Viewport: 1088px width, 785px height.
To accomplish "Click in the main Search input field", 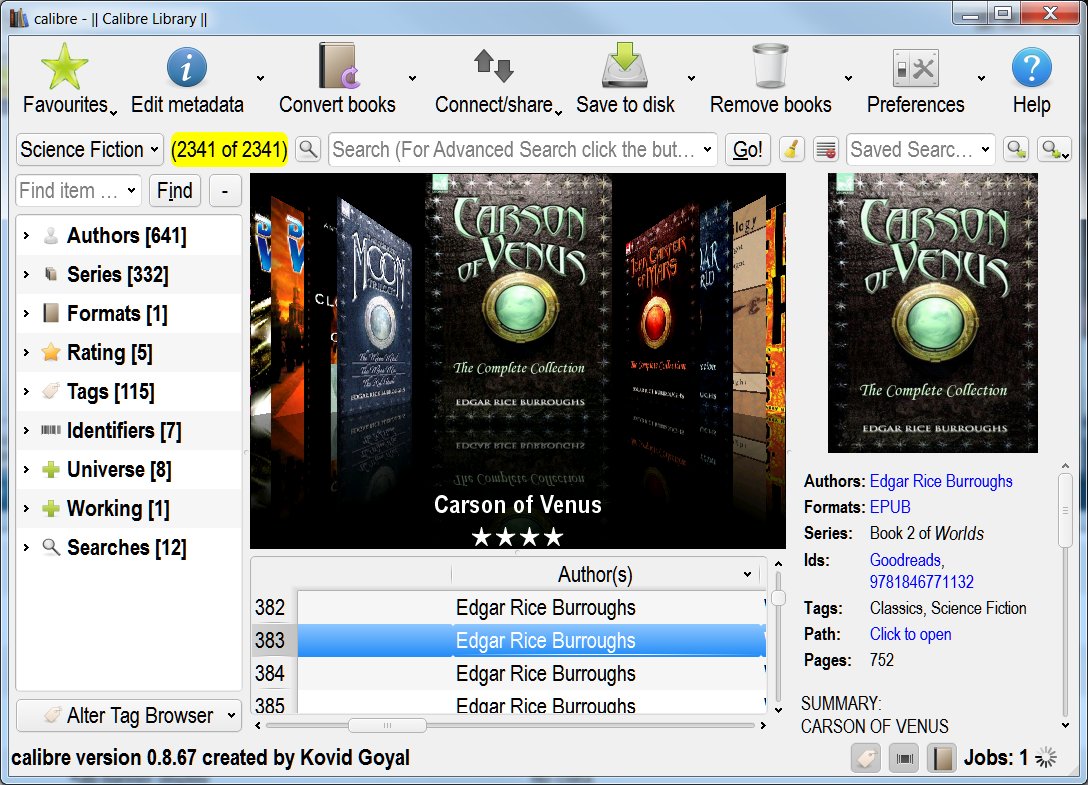I will point(513,149).
